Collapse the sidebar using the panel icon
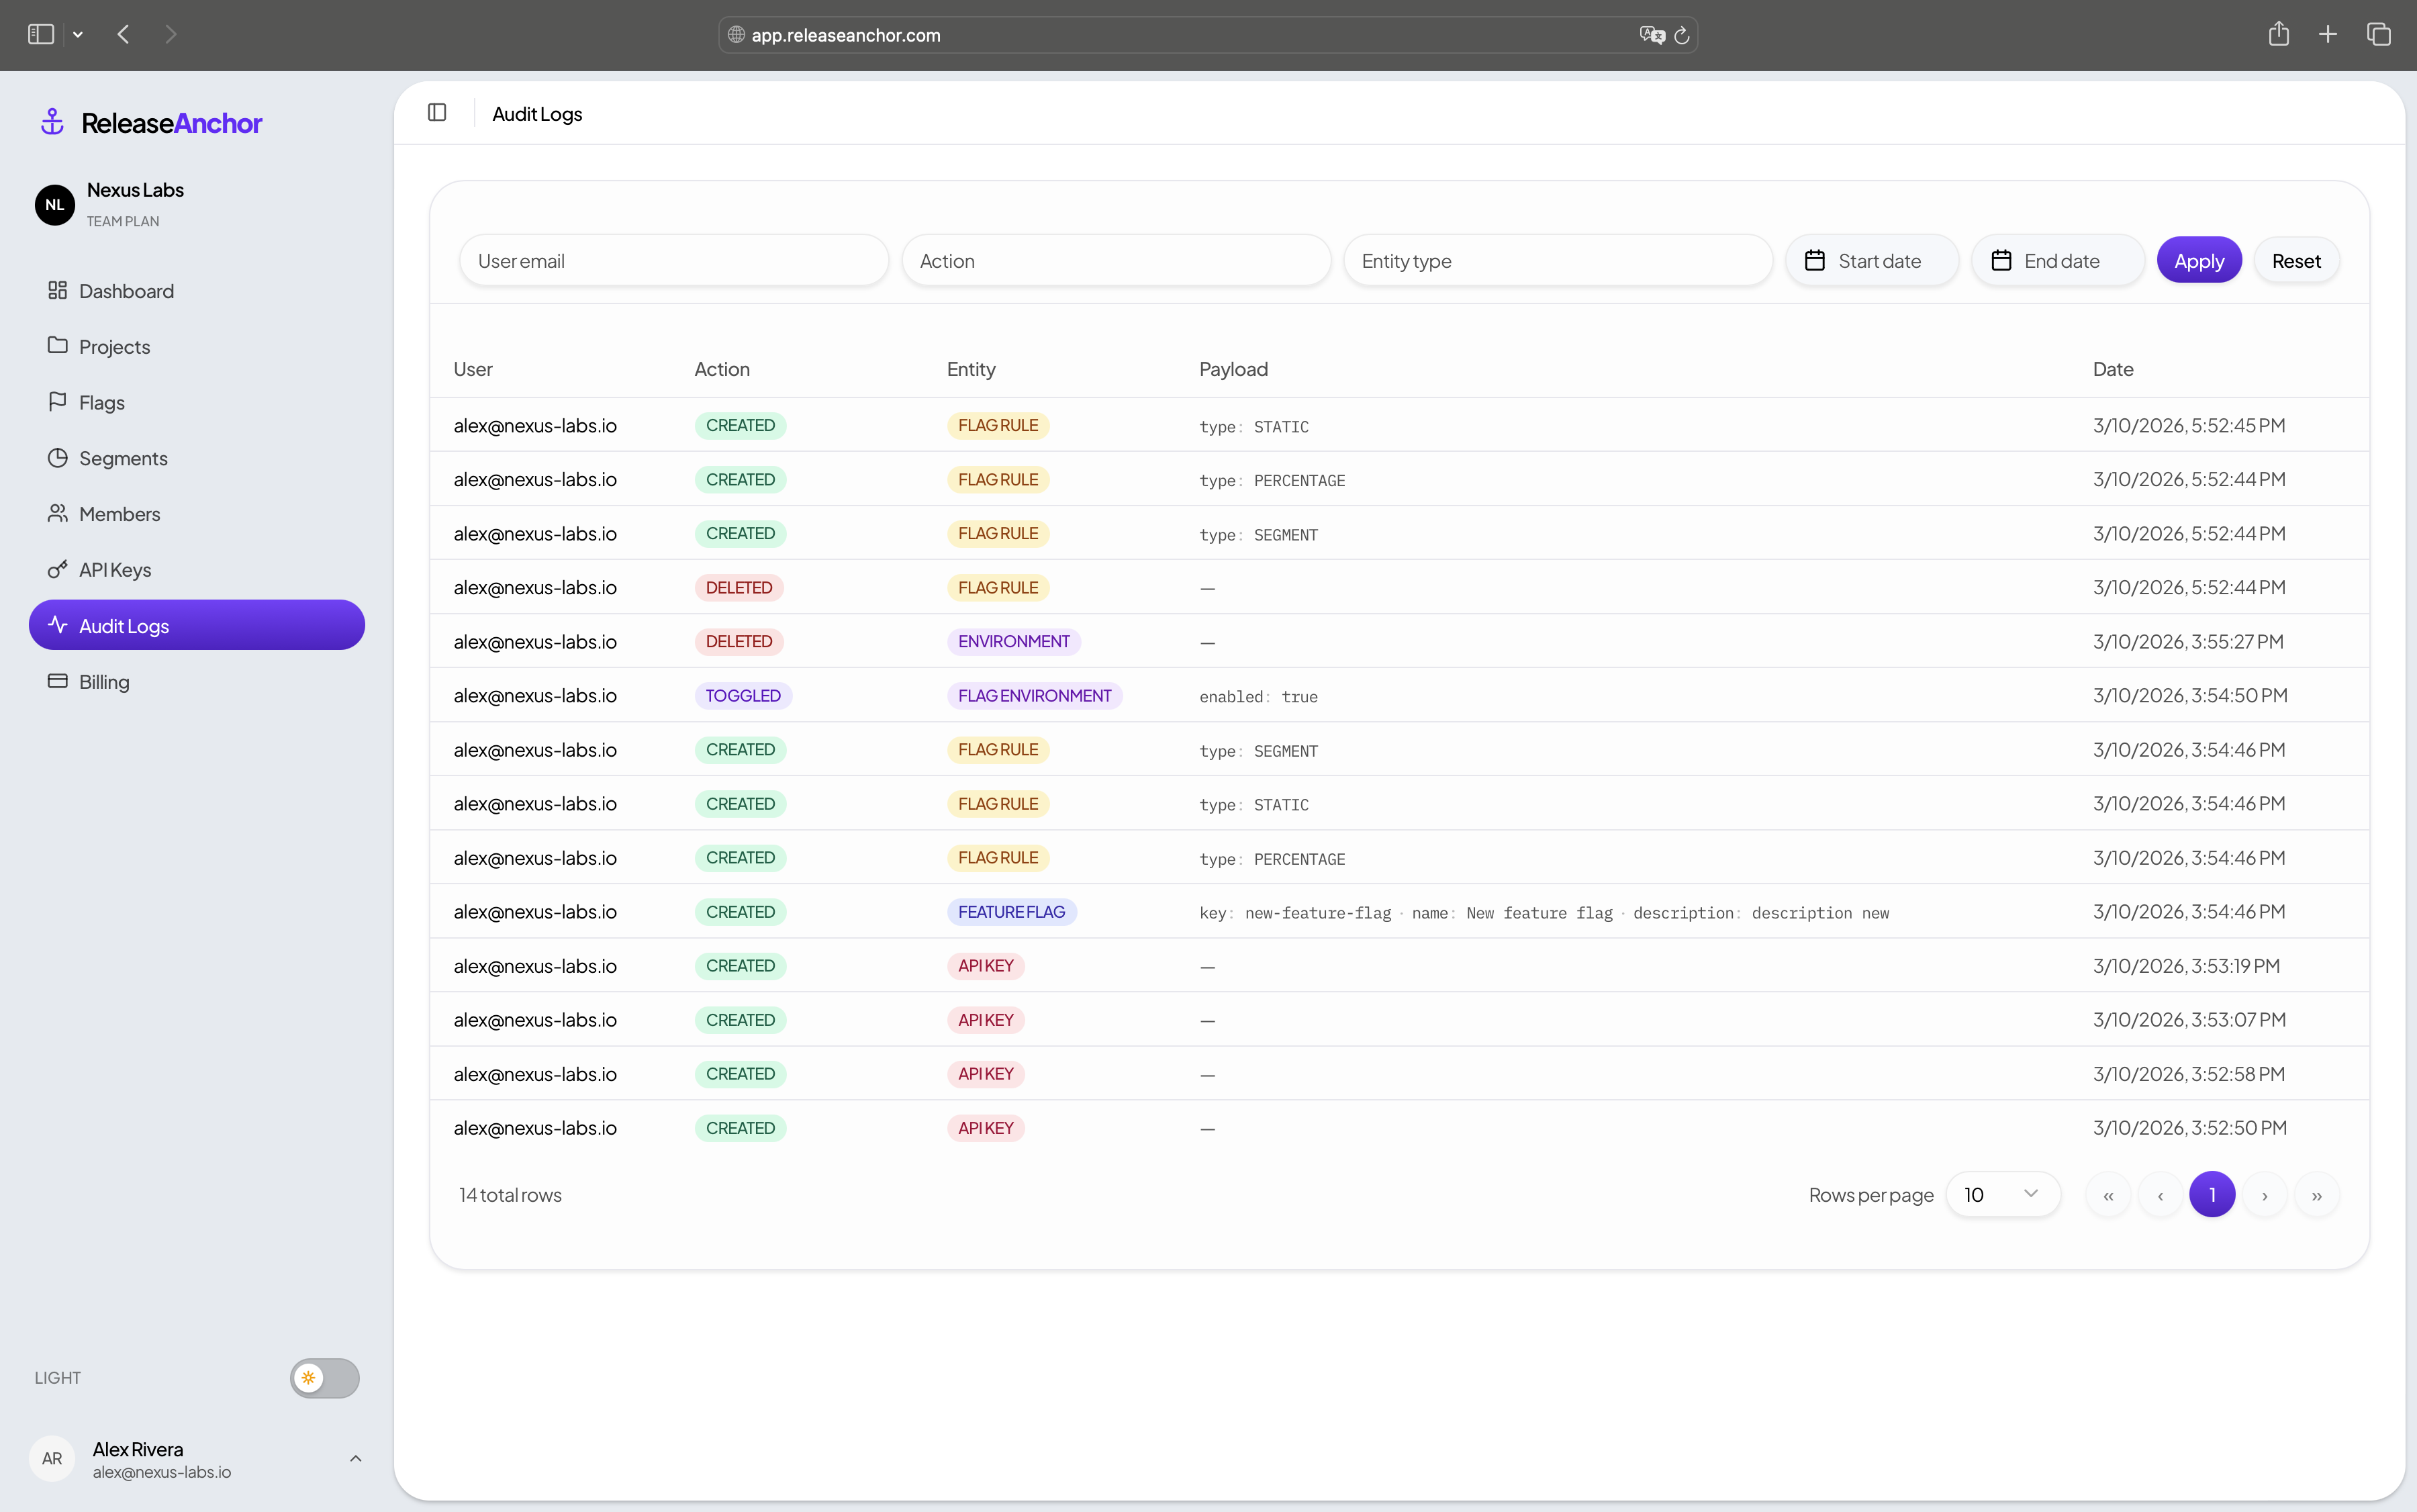Image resolution: width=2417 pixels, height=1512 pixels. [437, 113]
